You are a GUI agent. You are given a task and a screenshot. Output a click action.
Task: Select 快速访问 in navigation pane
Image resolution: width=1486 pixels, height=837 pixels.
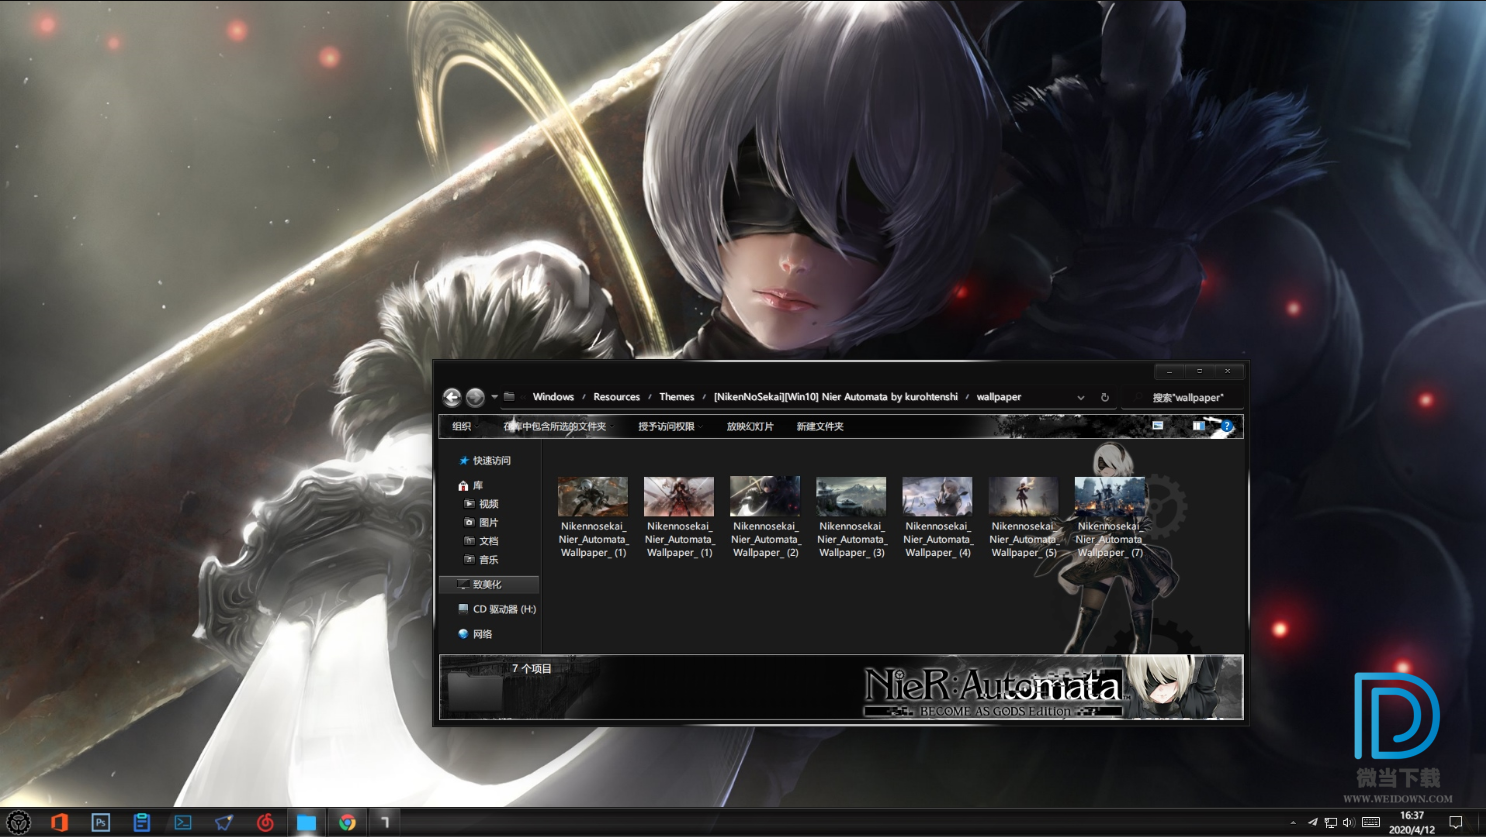click(485, 461)
